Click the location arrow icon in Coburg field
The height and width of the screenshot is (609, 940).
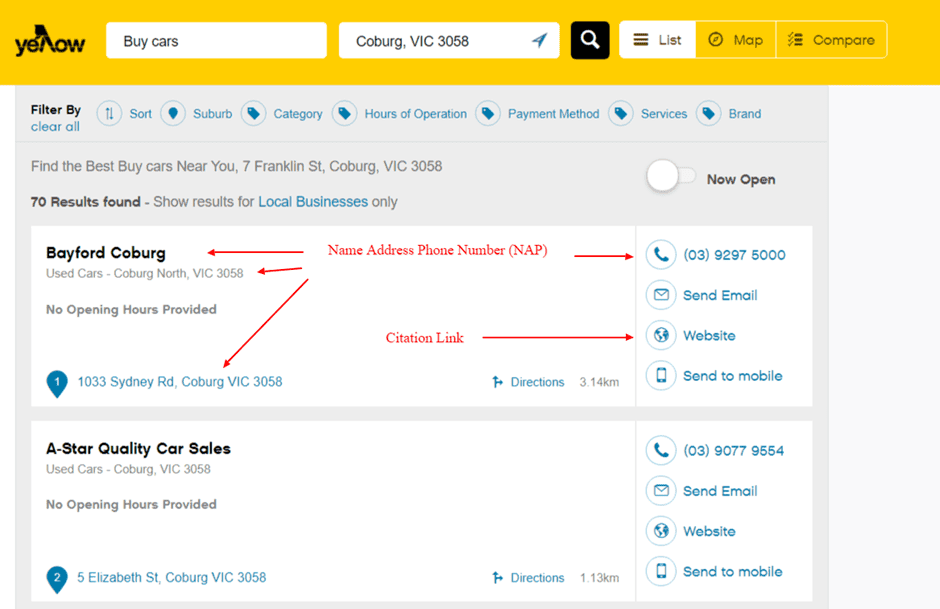click(539, 41)
